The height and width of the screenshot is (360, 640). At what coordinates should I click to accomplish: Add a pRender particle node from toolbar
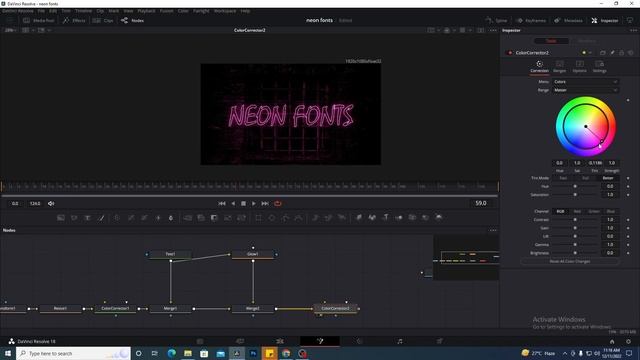[x=342, y=218]
